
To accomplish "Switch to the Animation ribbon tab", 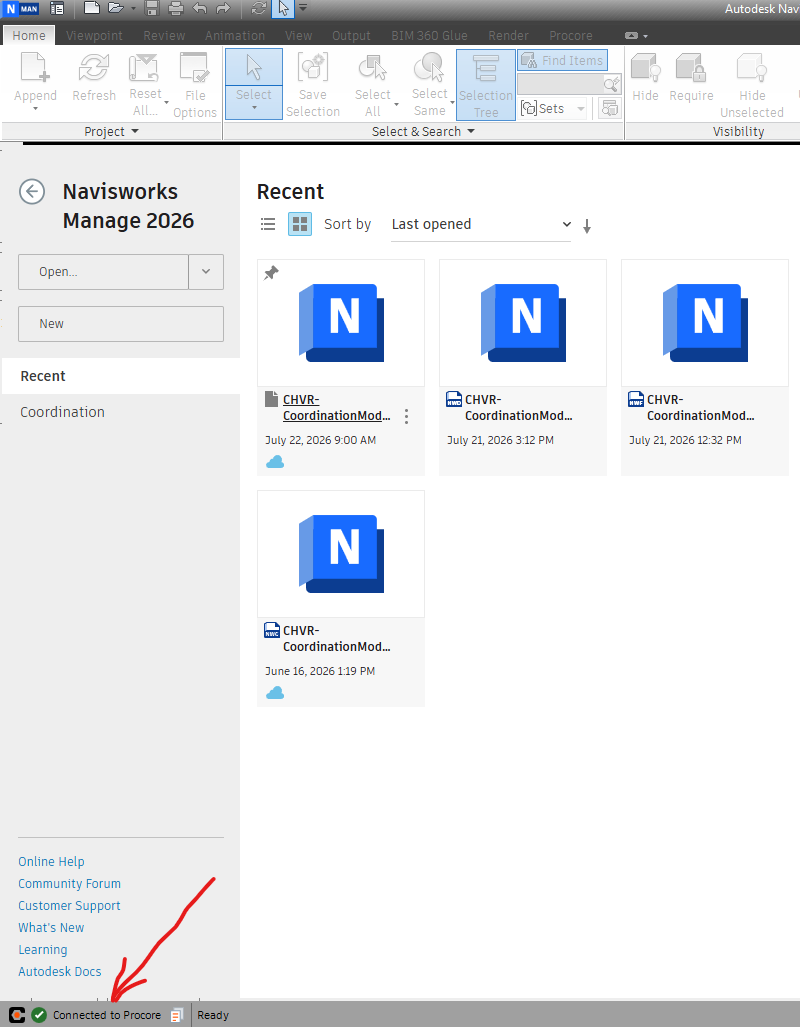I will [x=235, y=35].
